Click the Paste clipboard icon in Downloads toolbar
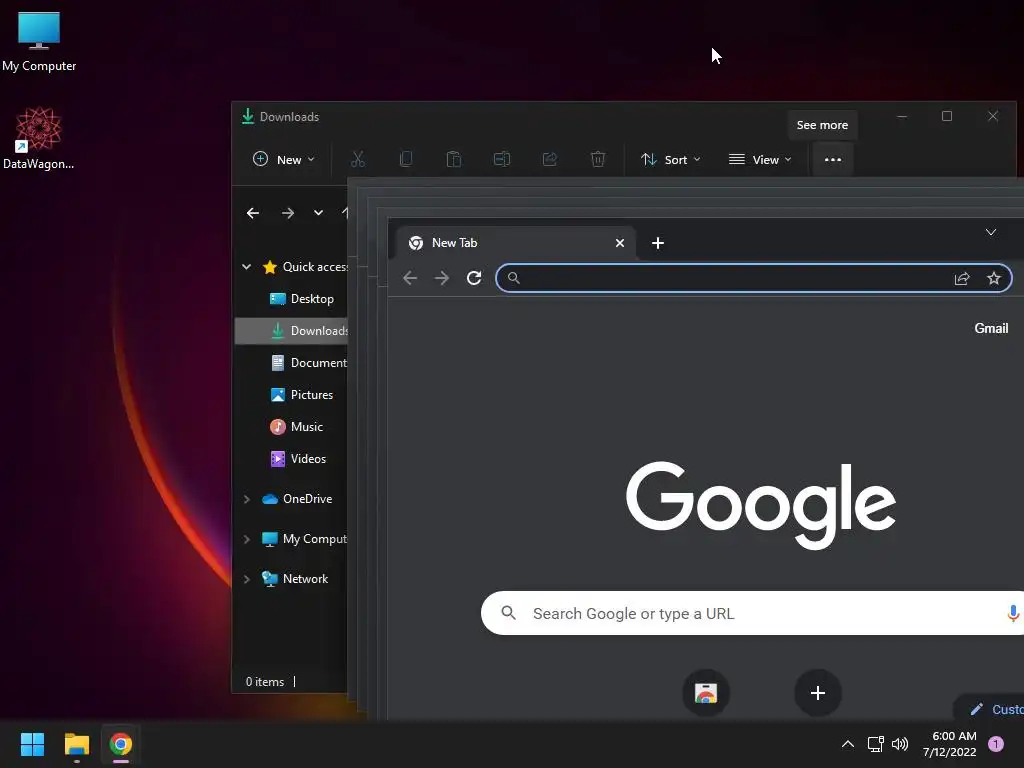1024x768 pixels. coord(454,159)
